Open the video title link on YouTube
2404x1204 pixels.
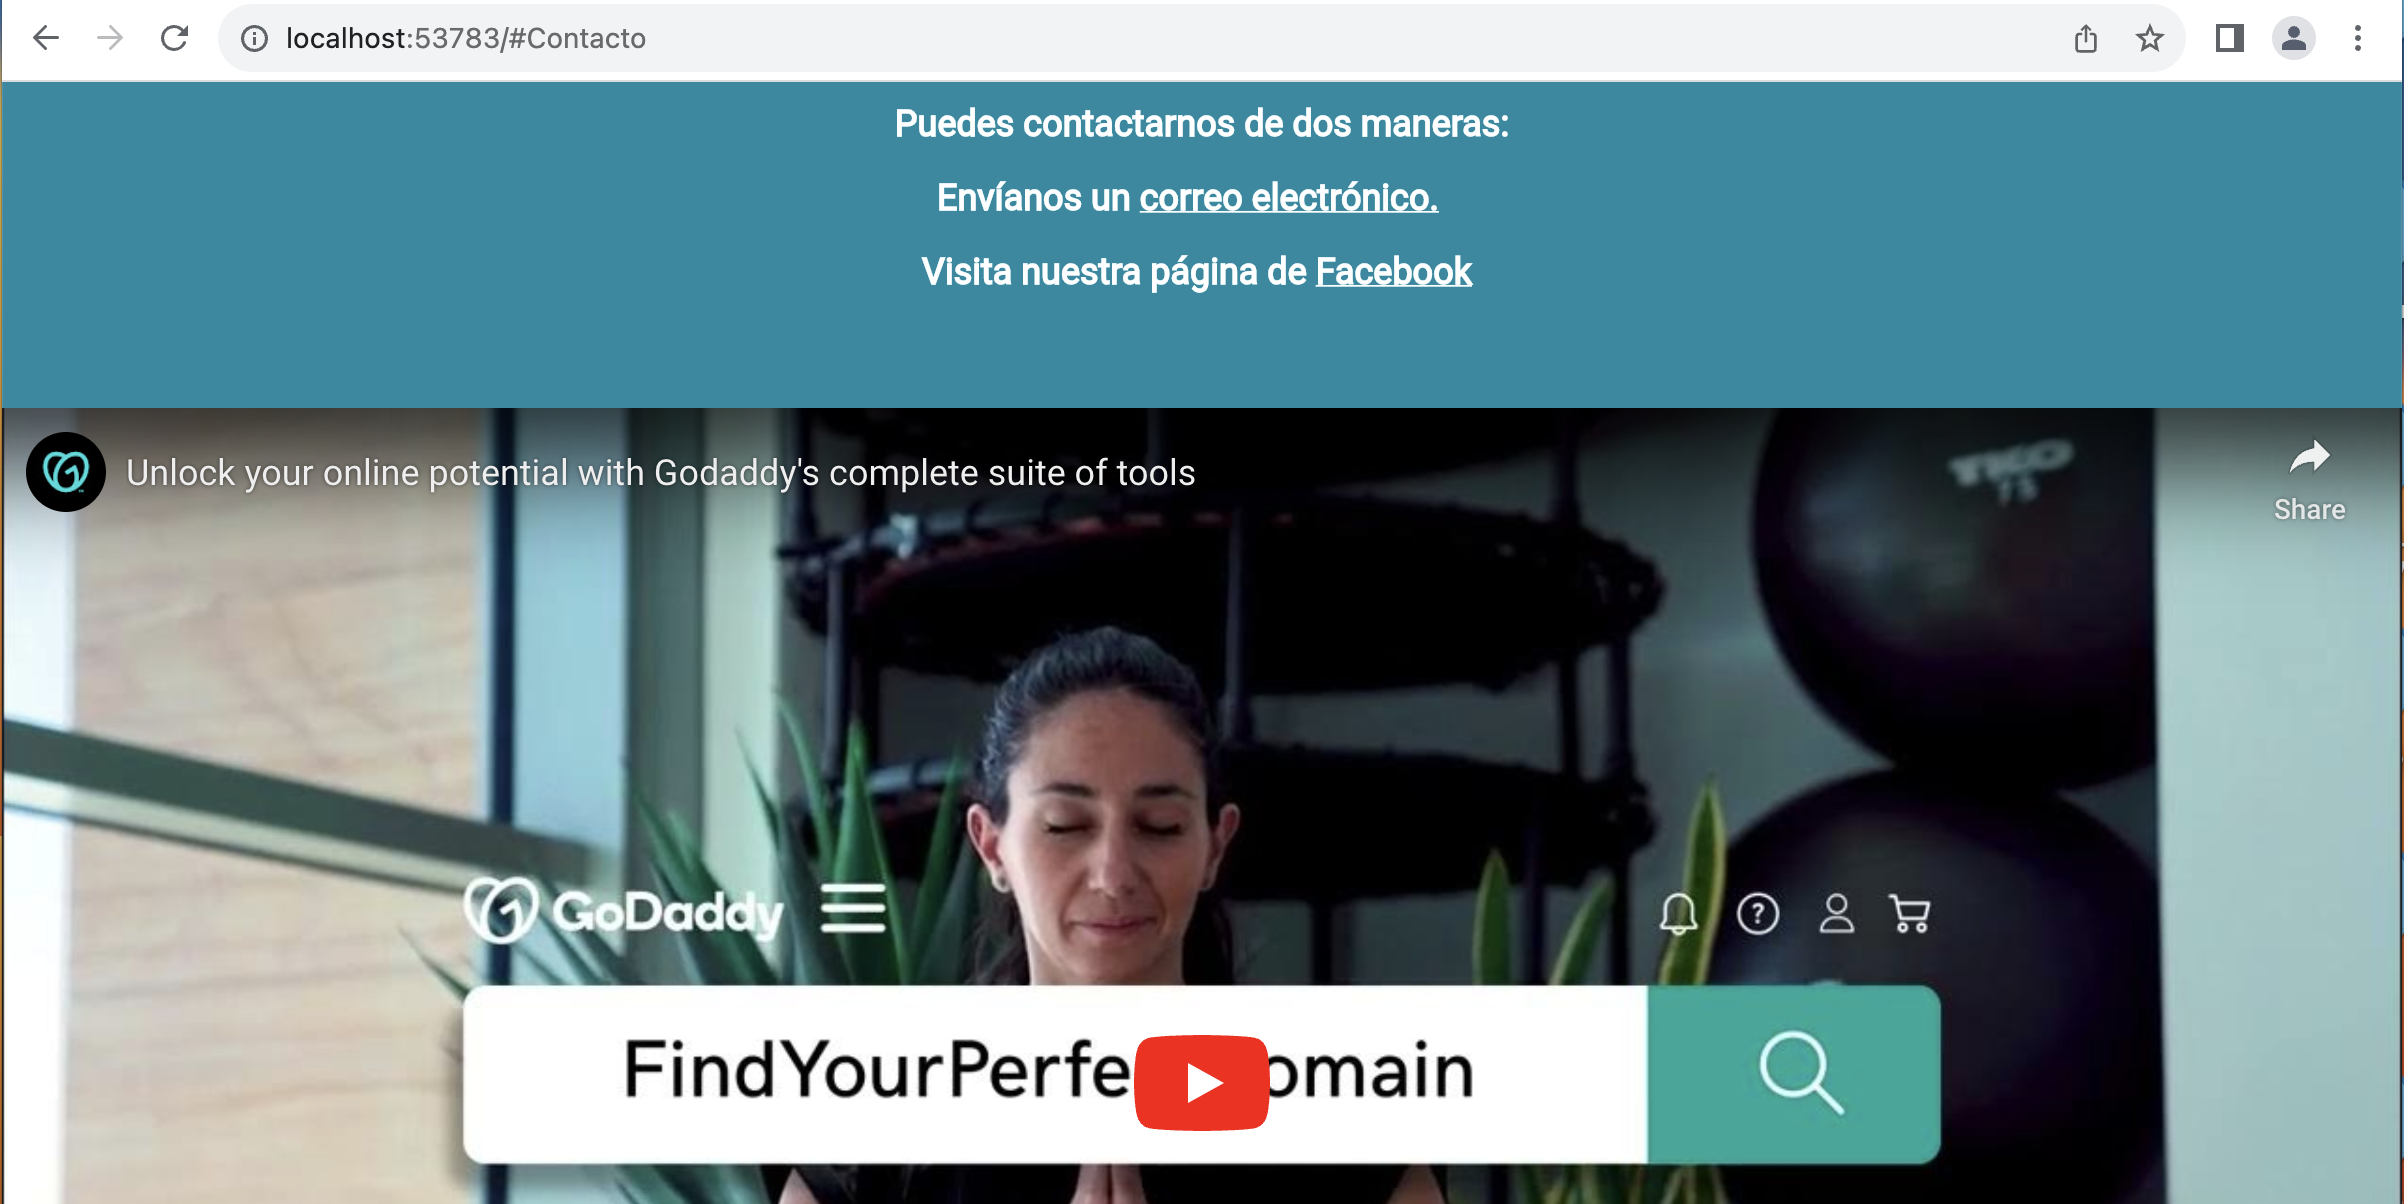660,472
